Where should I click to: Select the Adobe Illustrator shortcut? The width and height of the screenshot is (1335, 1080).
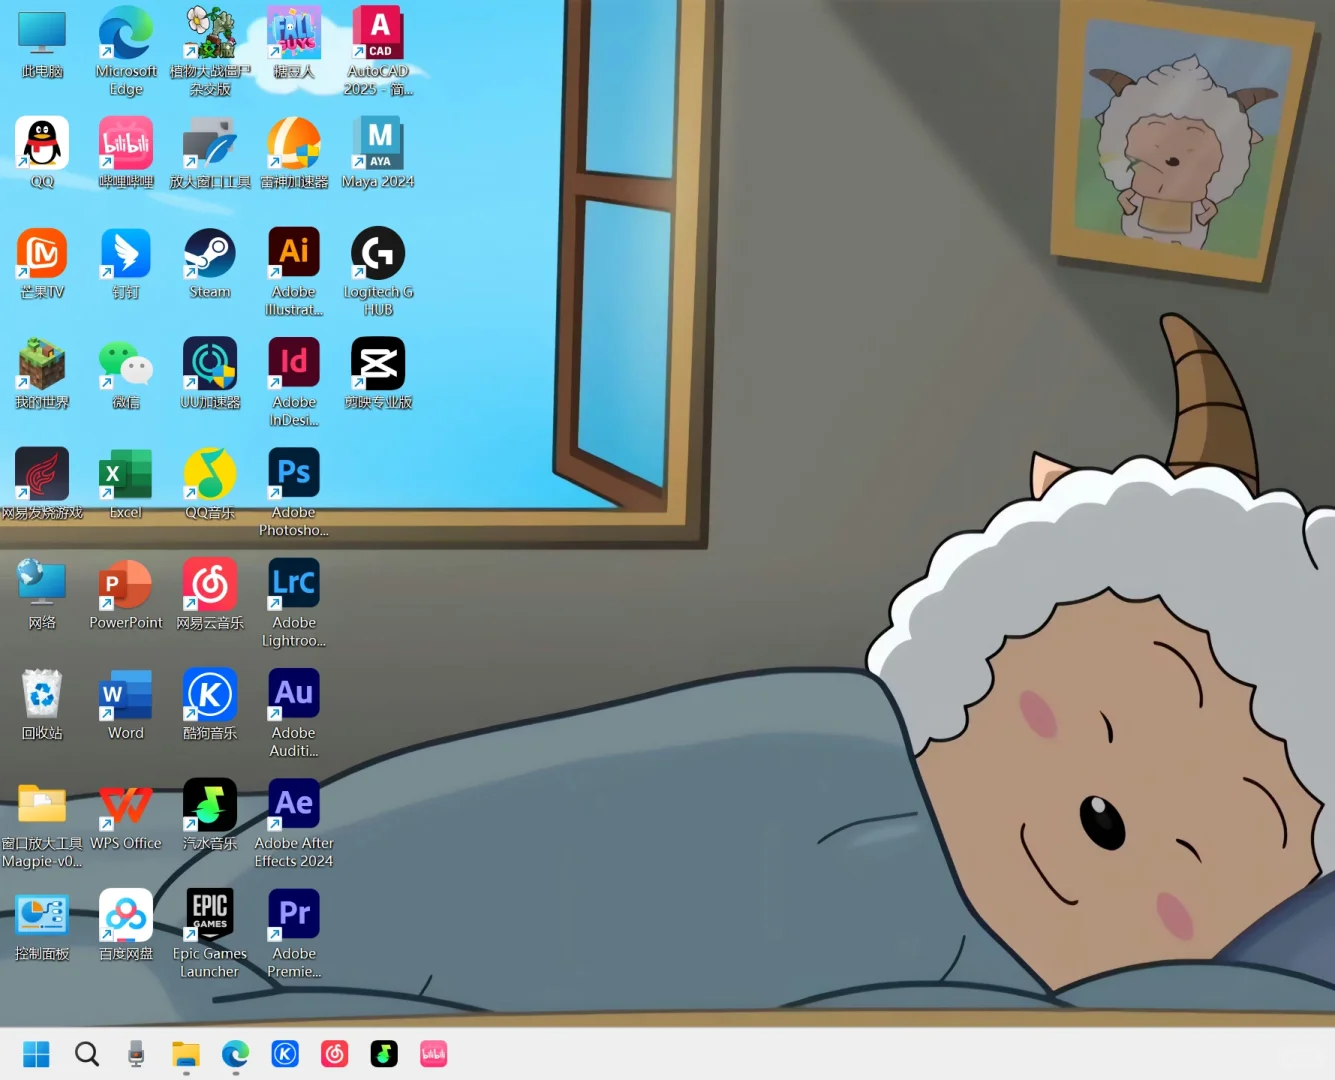click(x=294, y=272)
